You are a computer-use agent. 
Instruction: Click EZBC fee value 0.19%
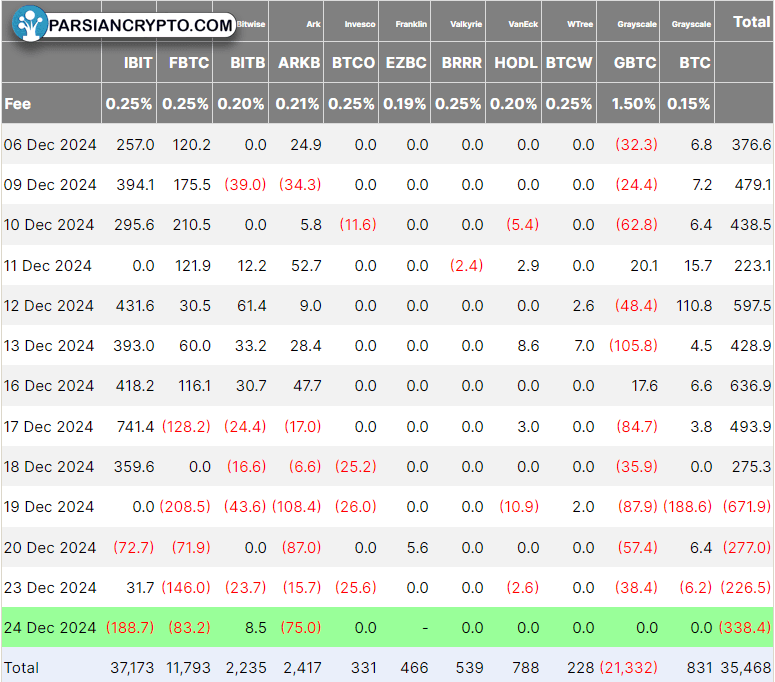click(x=404, y=104)
